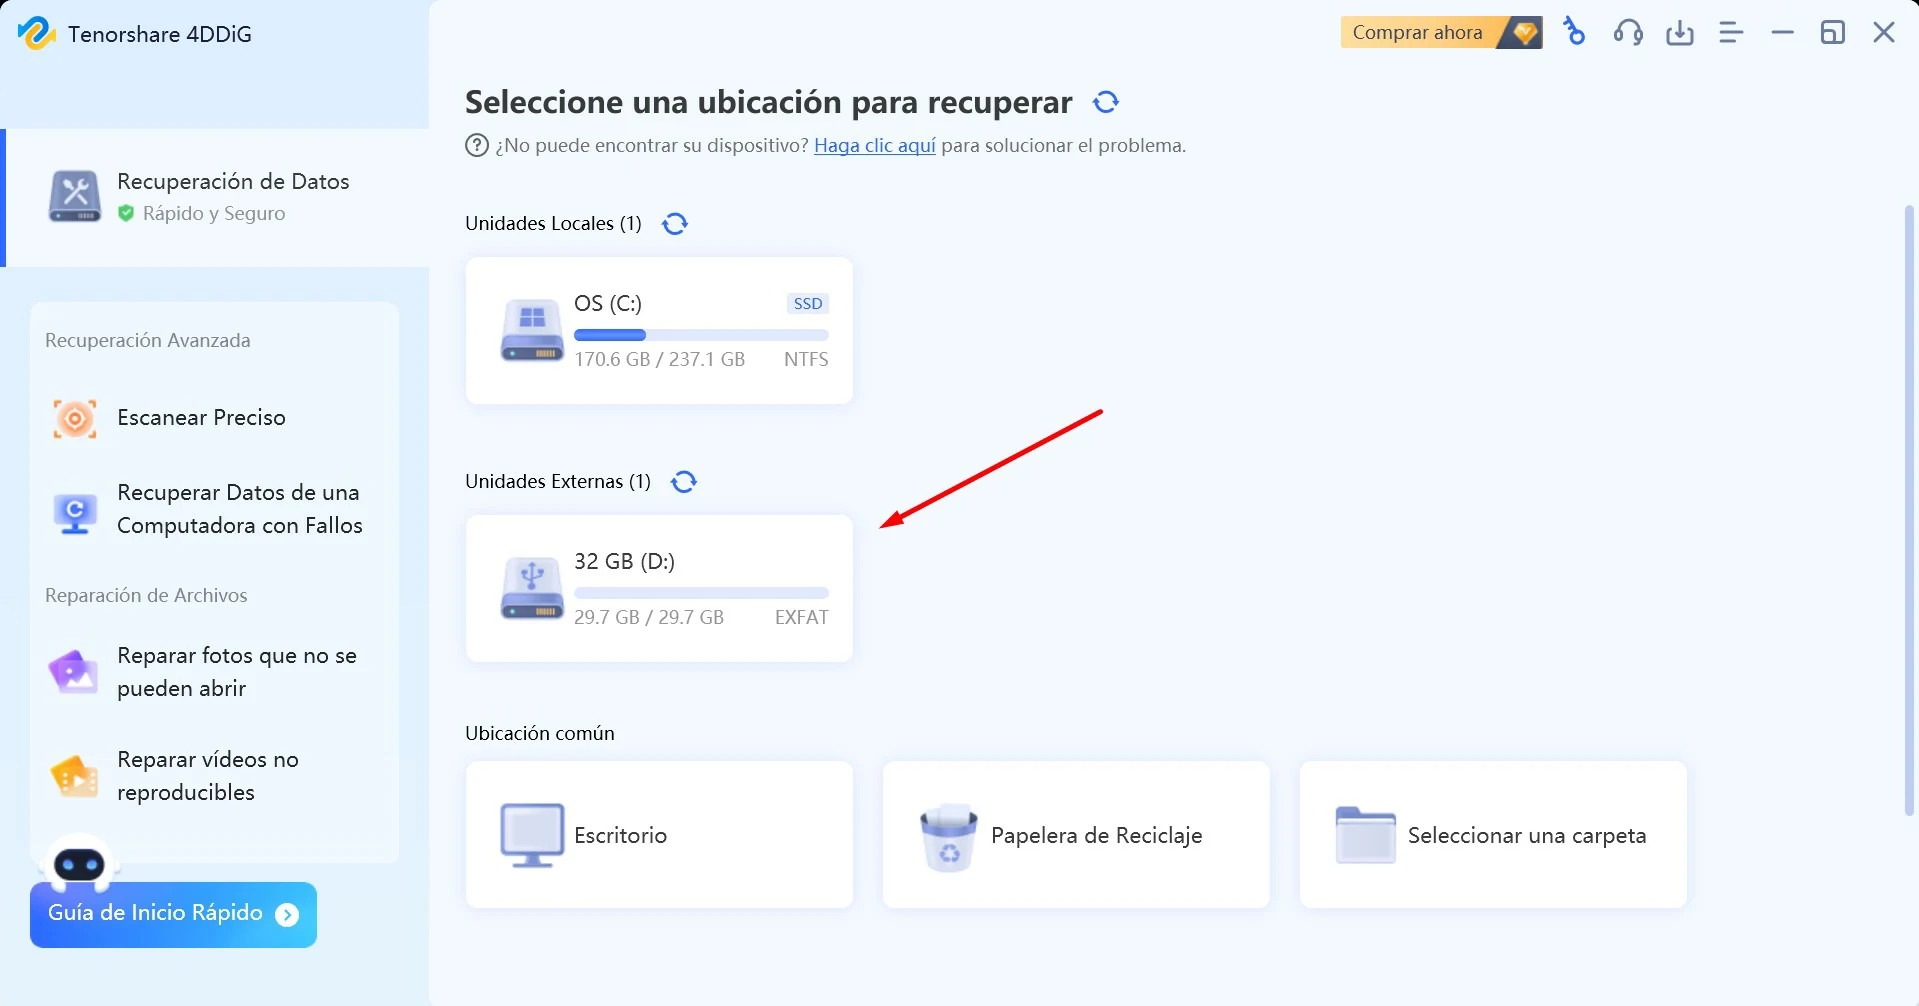Screen dimensions: 1919x1006
Task: Select the OS (C:) drive card
Action: click(x=659, y=331)
